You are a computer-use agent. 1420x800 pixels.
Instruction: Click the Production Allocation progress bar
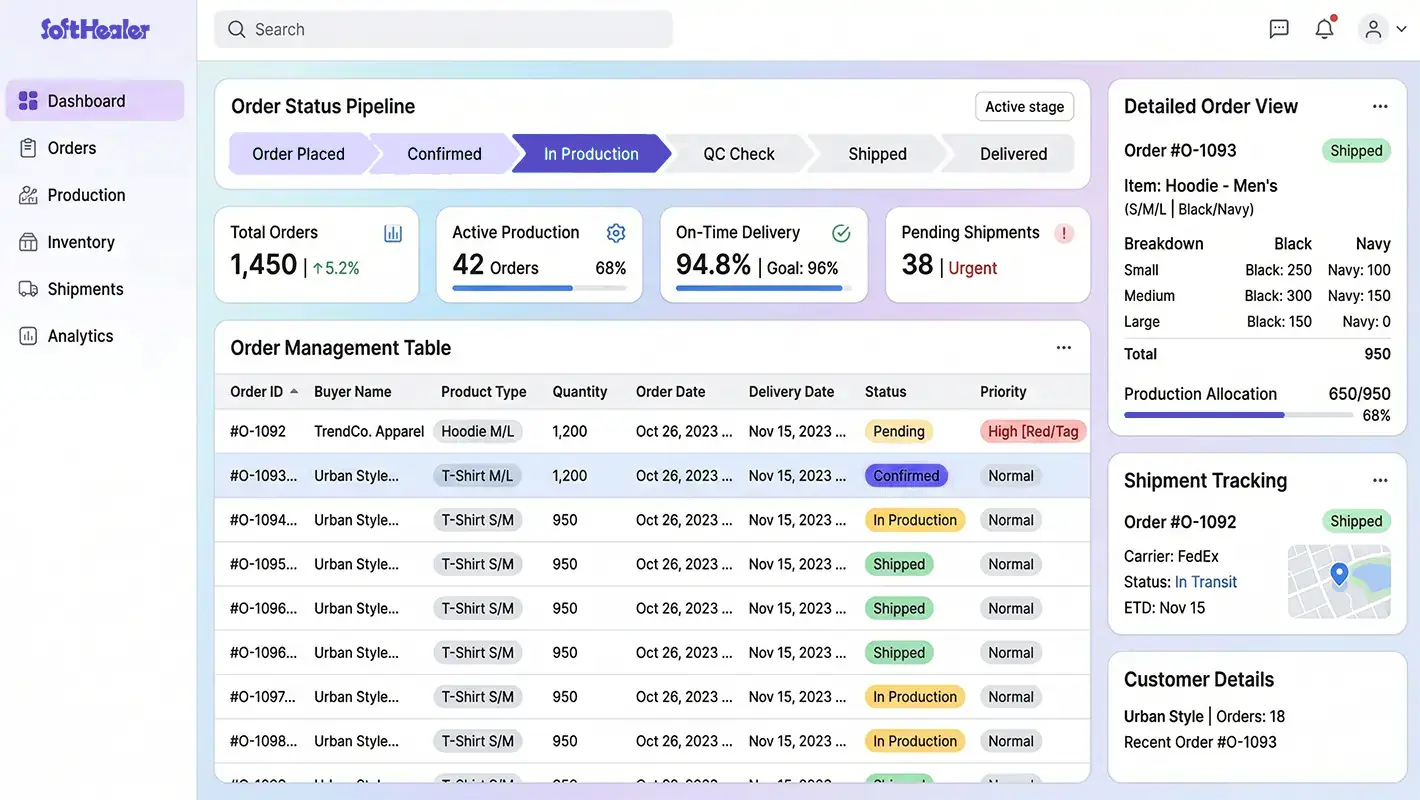point(1238,415)
